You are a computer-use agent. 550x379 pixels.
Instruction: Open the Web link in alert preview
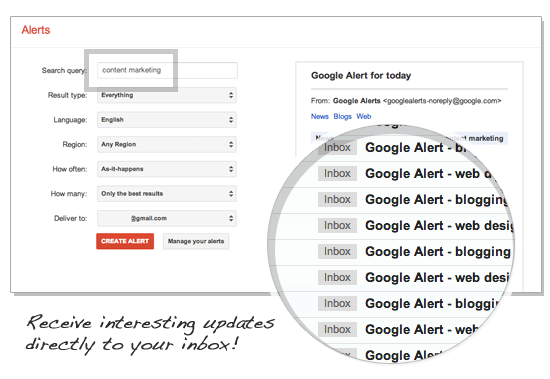[364, 117]
